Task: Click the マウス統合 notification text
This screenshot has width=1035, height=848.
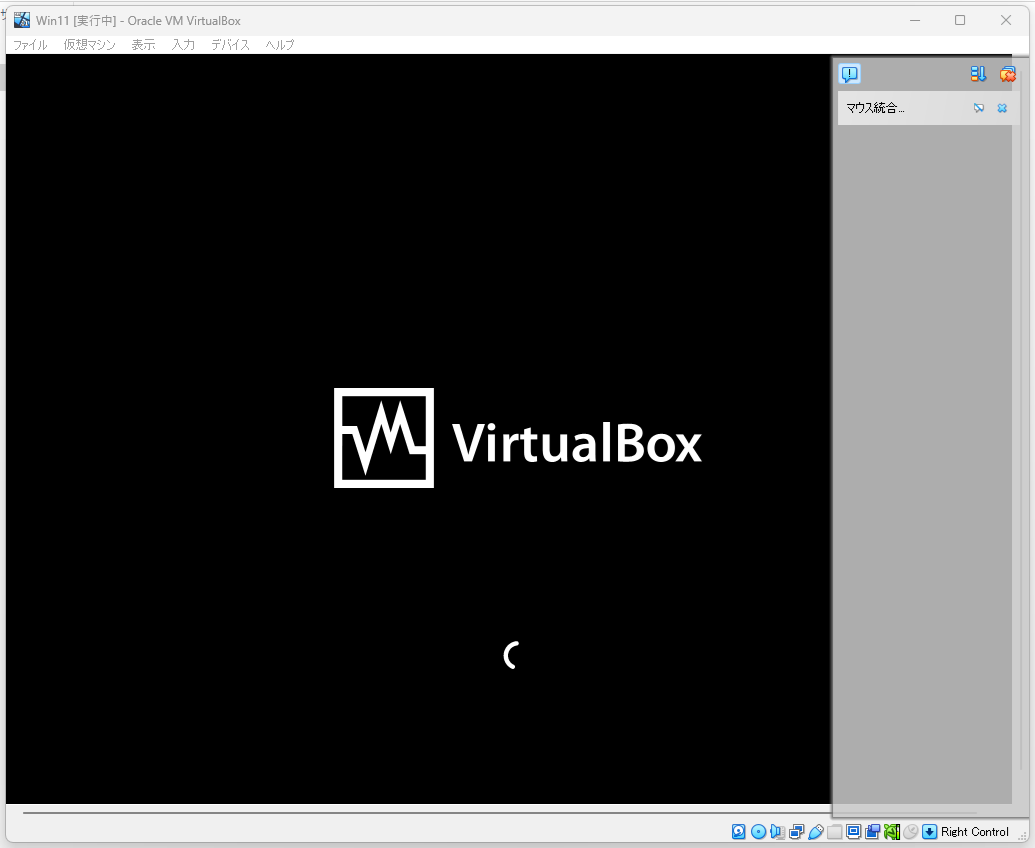Action: click(x=875, y=108)
